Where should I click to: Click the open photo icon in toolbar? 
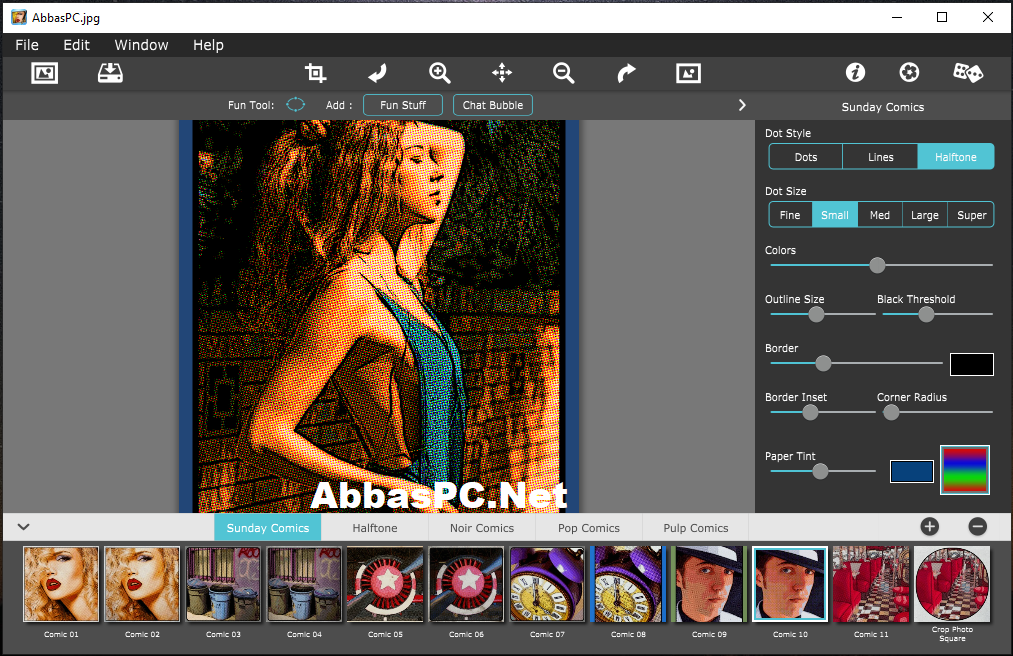[x=45, y=73]
